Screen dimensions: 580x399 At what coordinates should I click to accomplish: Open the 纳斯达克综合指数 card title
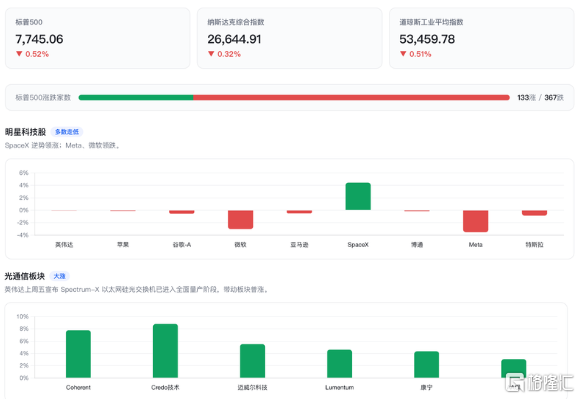pos(236,22)
